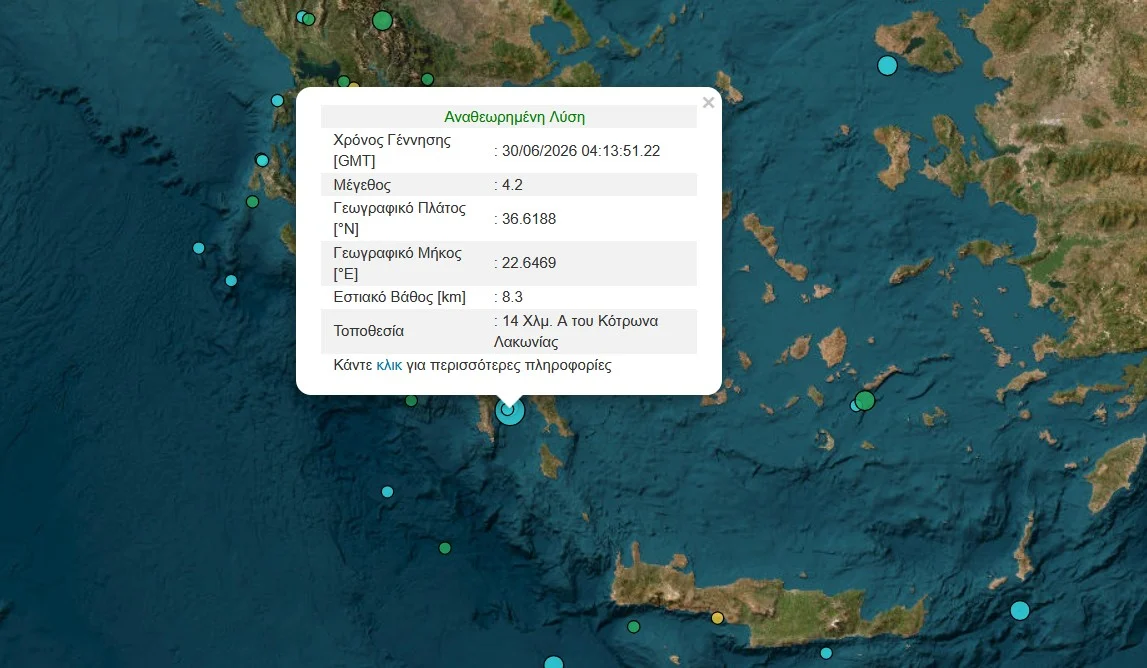Click the large cyan marker east of Crete
Image resolution: width=1147 pixels, height=668 pixels.
[x=1020, y=610]
